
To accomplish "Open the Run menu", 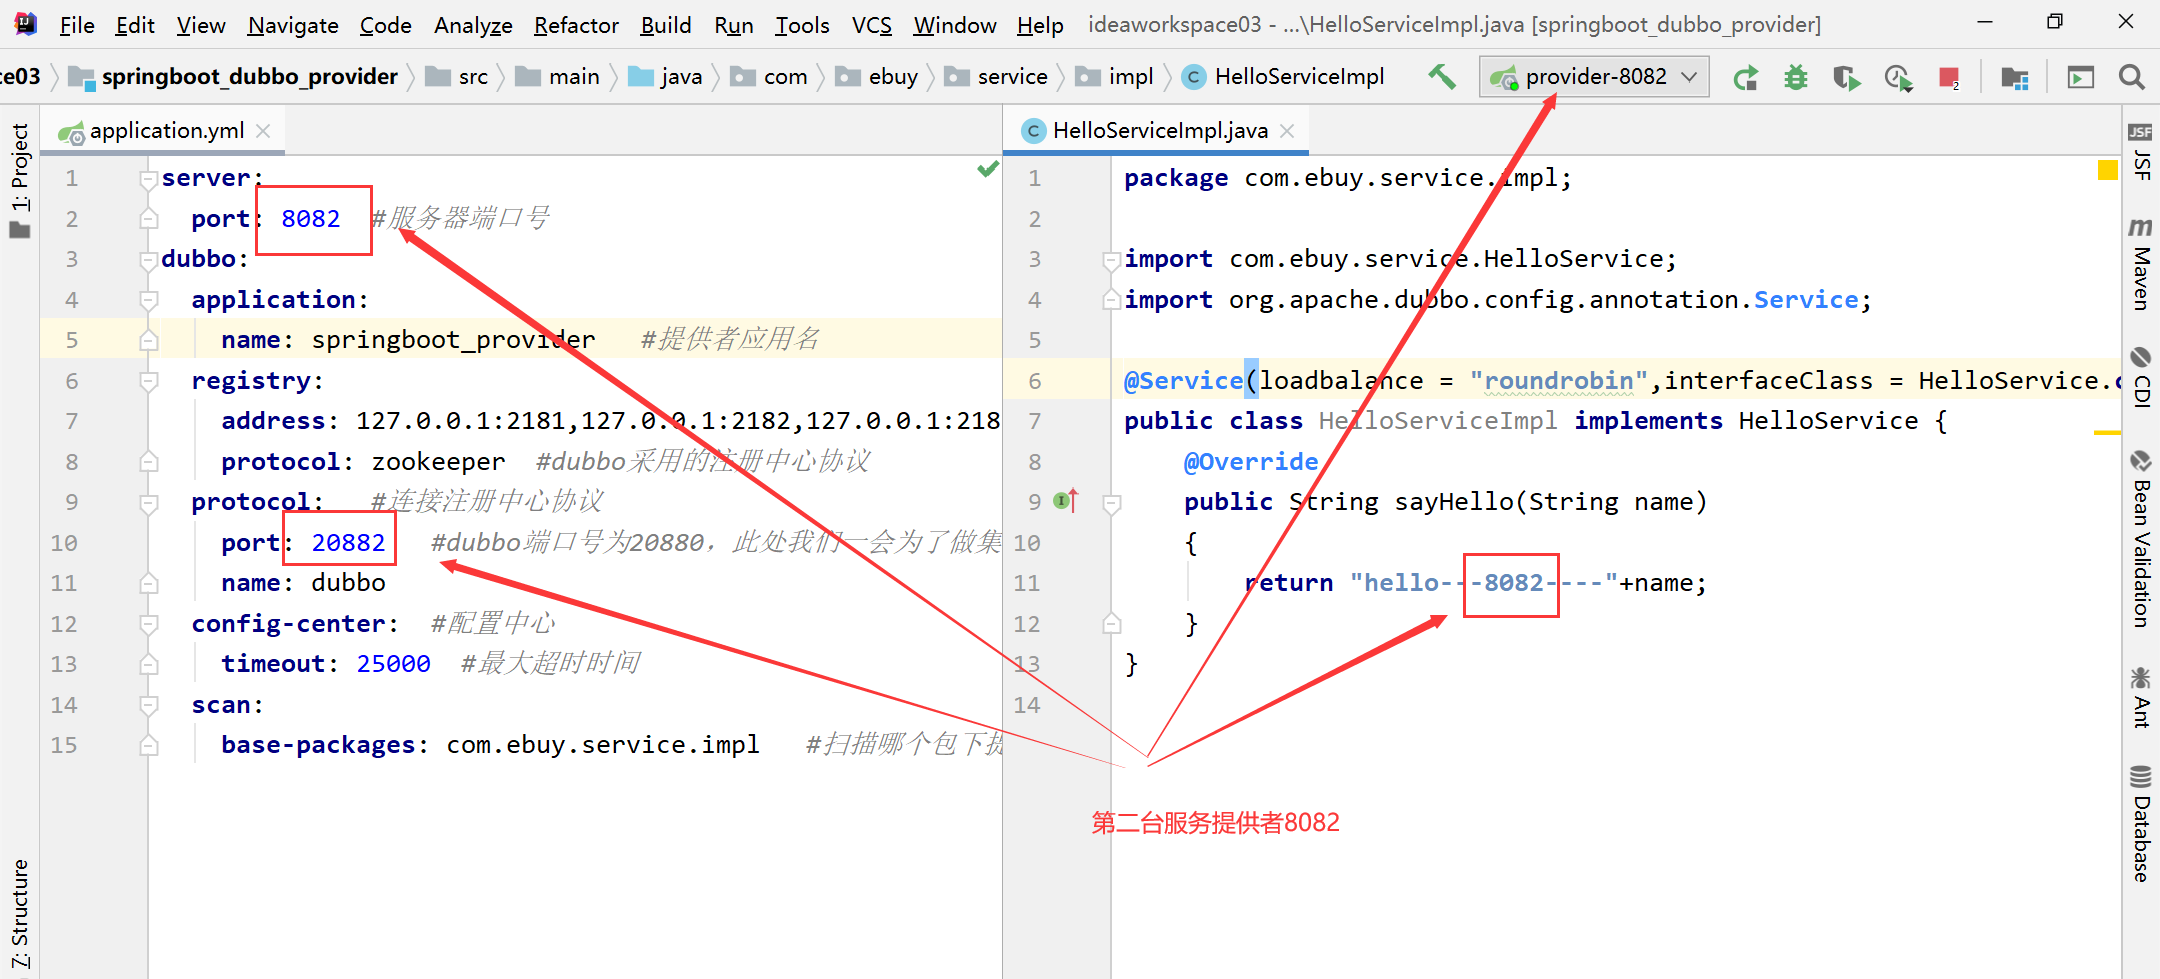I will pos(734,25).
